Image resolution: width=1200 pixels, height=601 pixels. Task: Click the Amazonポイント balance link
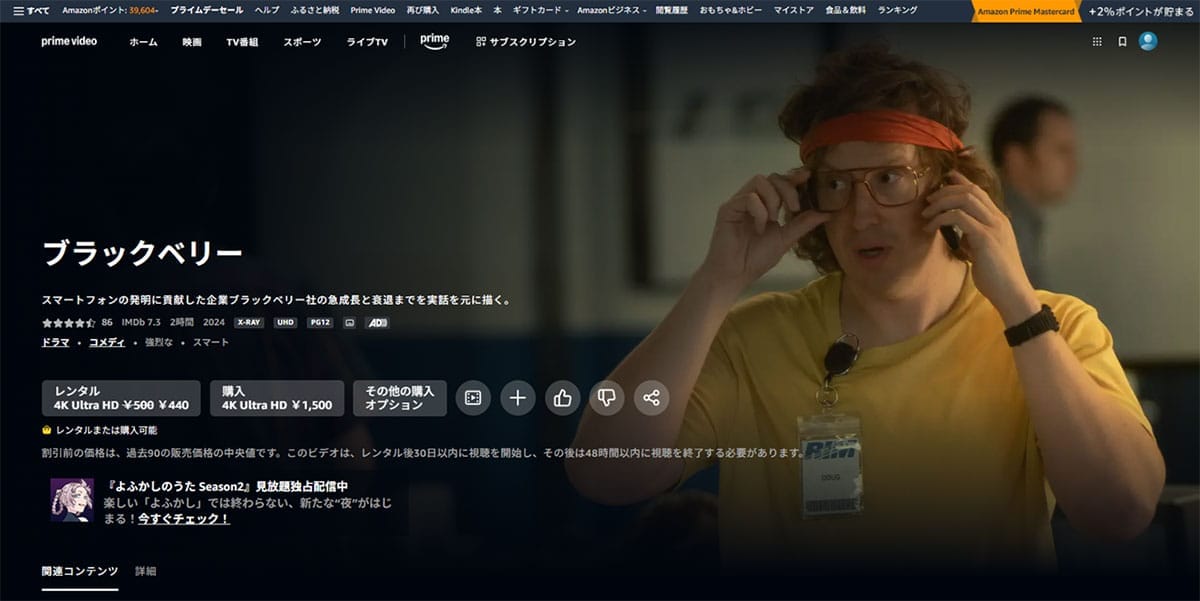(x=111, y=10)
